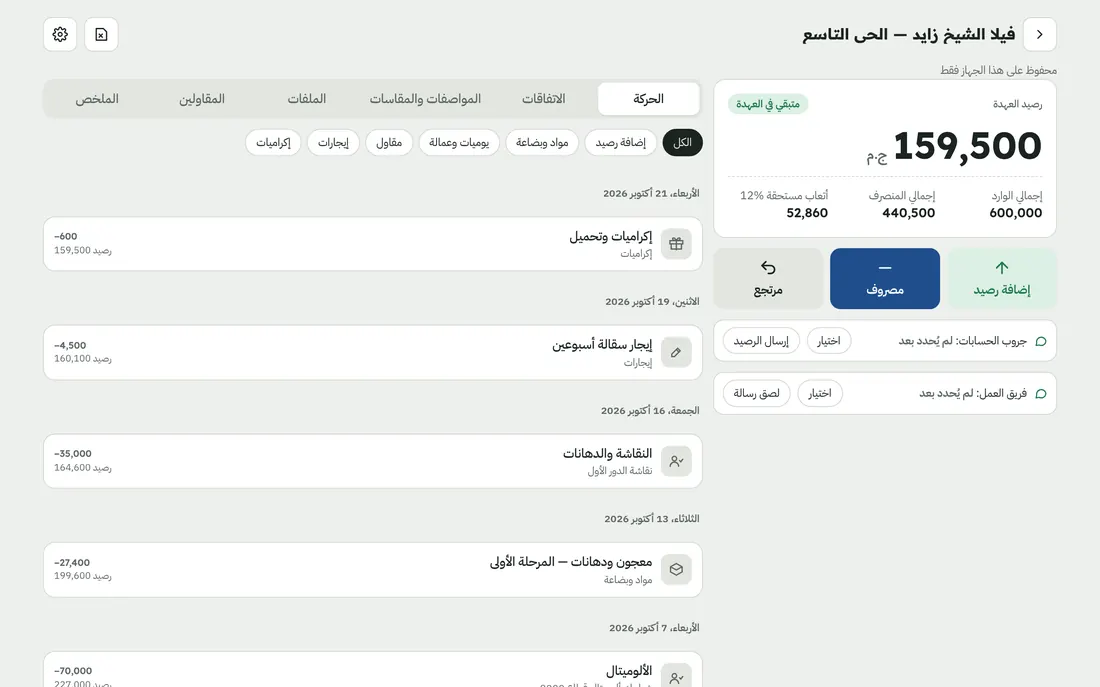Show the الملخص tab

click(x=97, y=99)
